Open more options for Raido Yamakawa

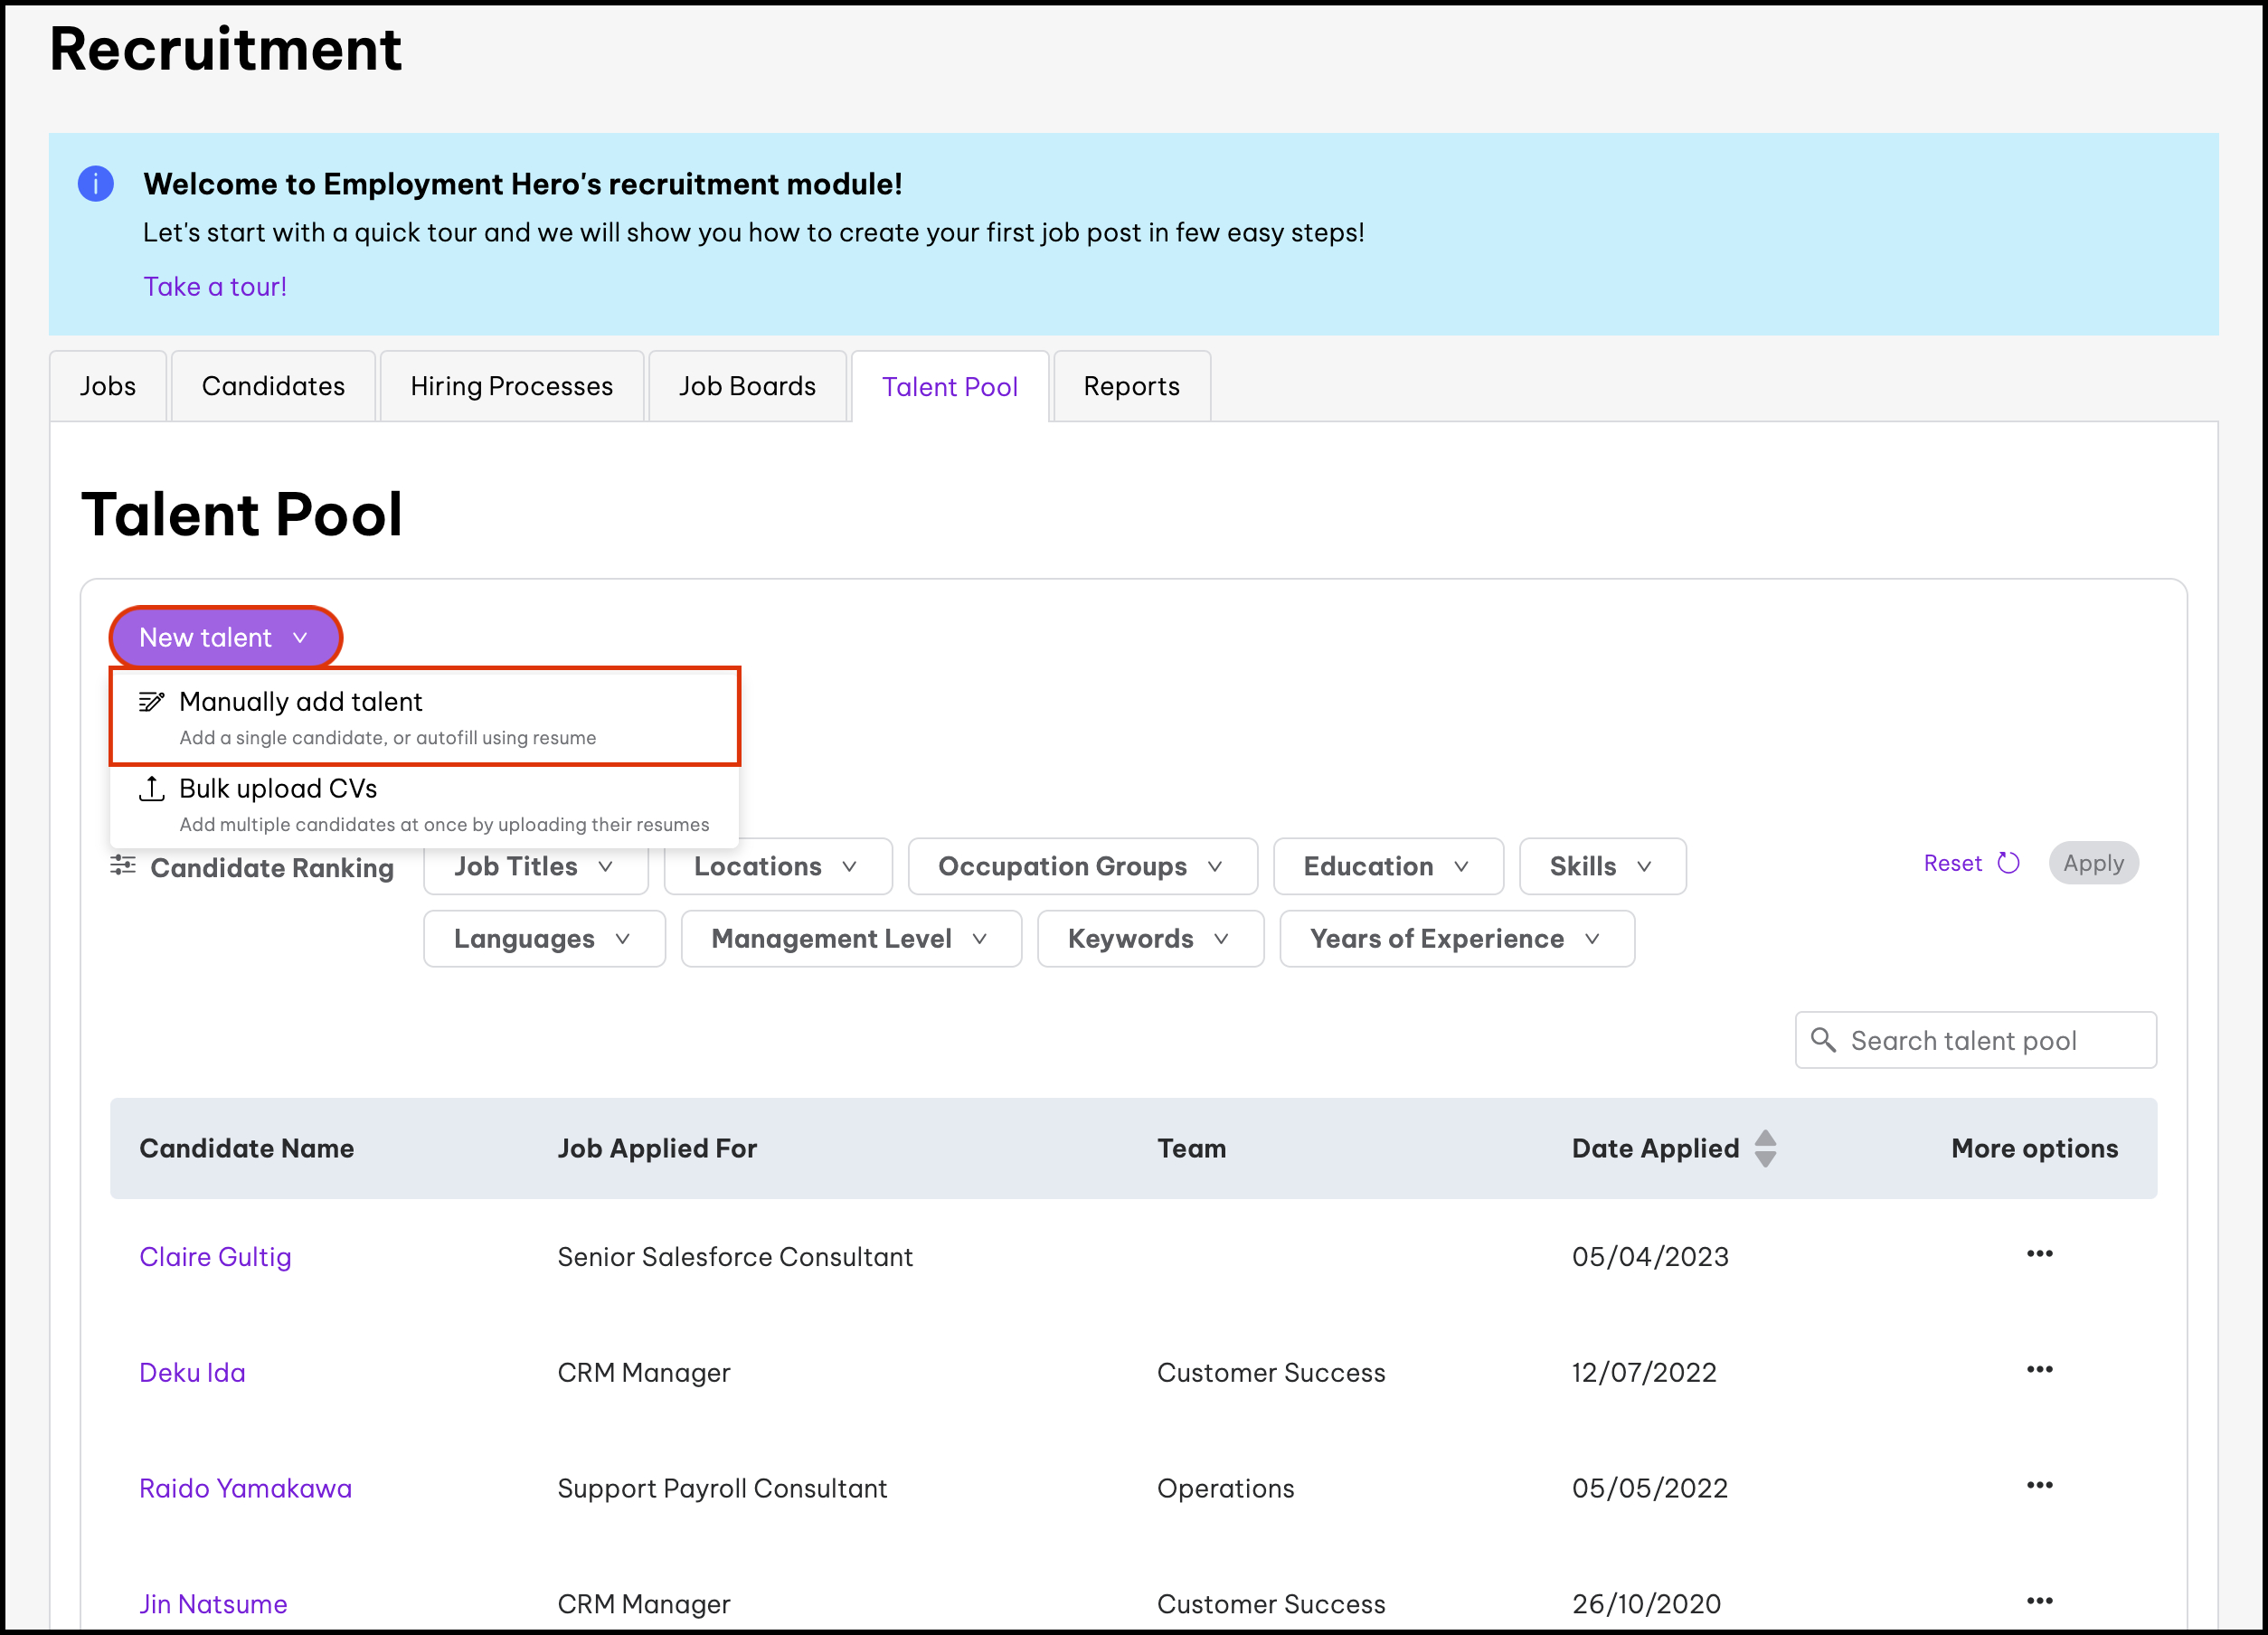(2039, 1486)
